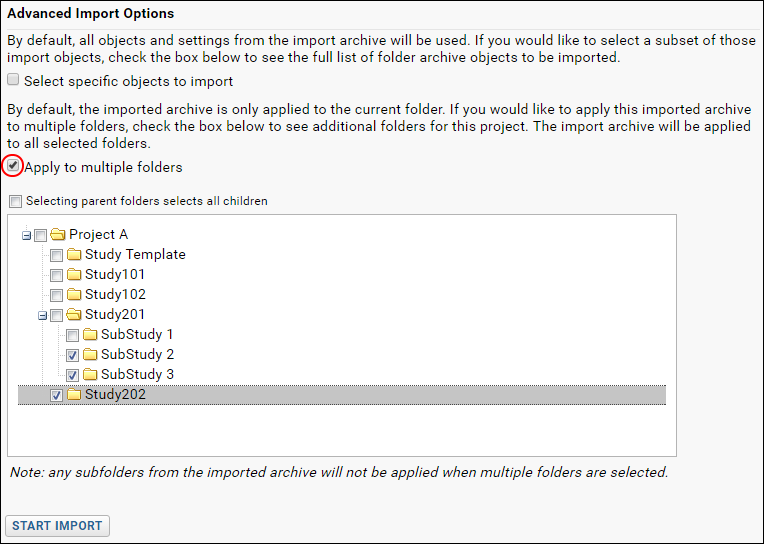Image resolution: width=764 pixels, height=544 pixels.
Task: Click the Study201 folder icon
Action: [x=74, y=314]
